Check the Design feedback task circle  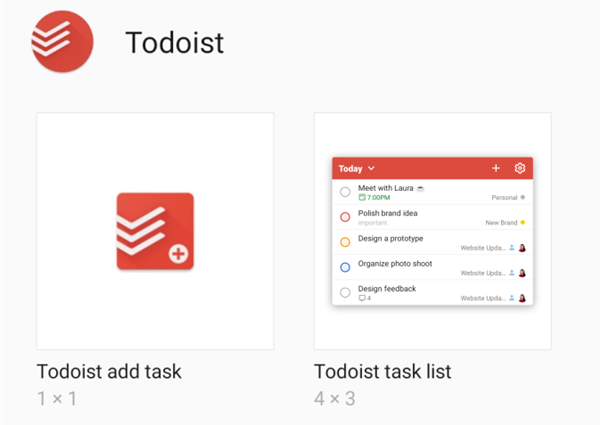345,293
